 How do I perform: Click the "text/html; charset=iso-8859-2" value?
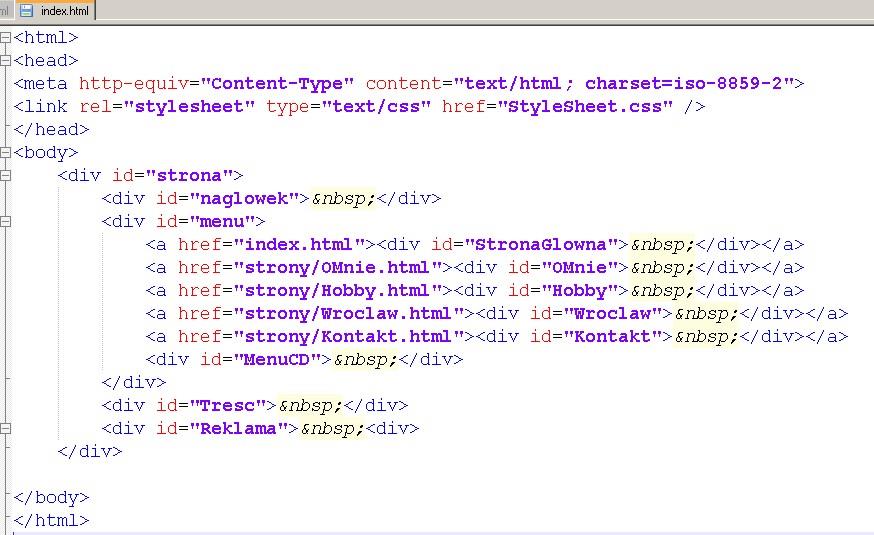[623, 84]
